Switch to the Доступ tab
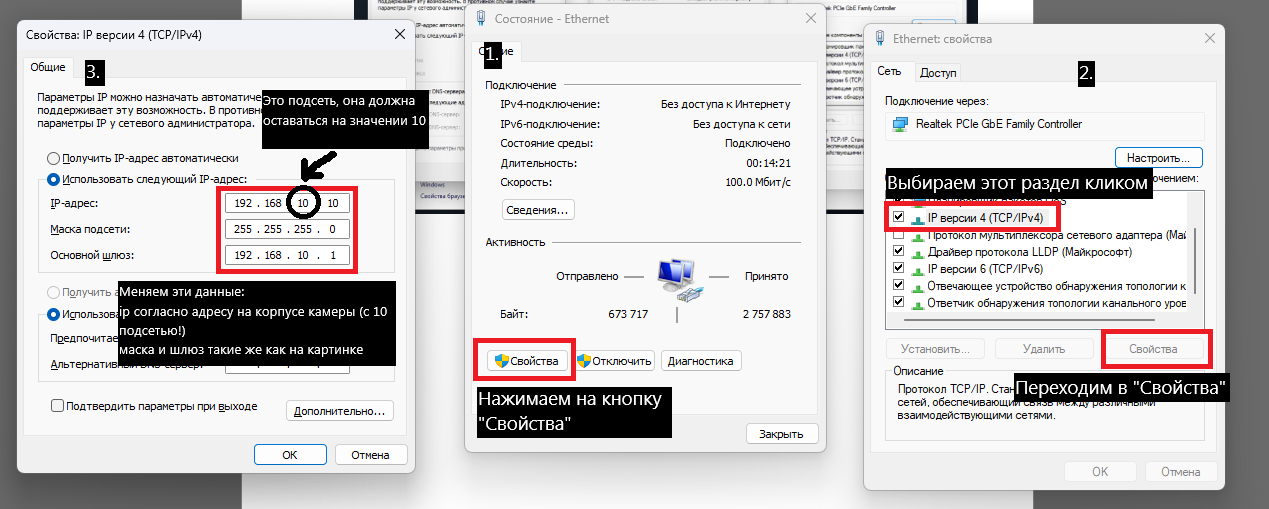Viewport: 1269px width, 509px height. pos(938,72)
